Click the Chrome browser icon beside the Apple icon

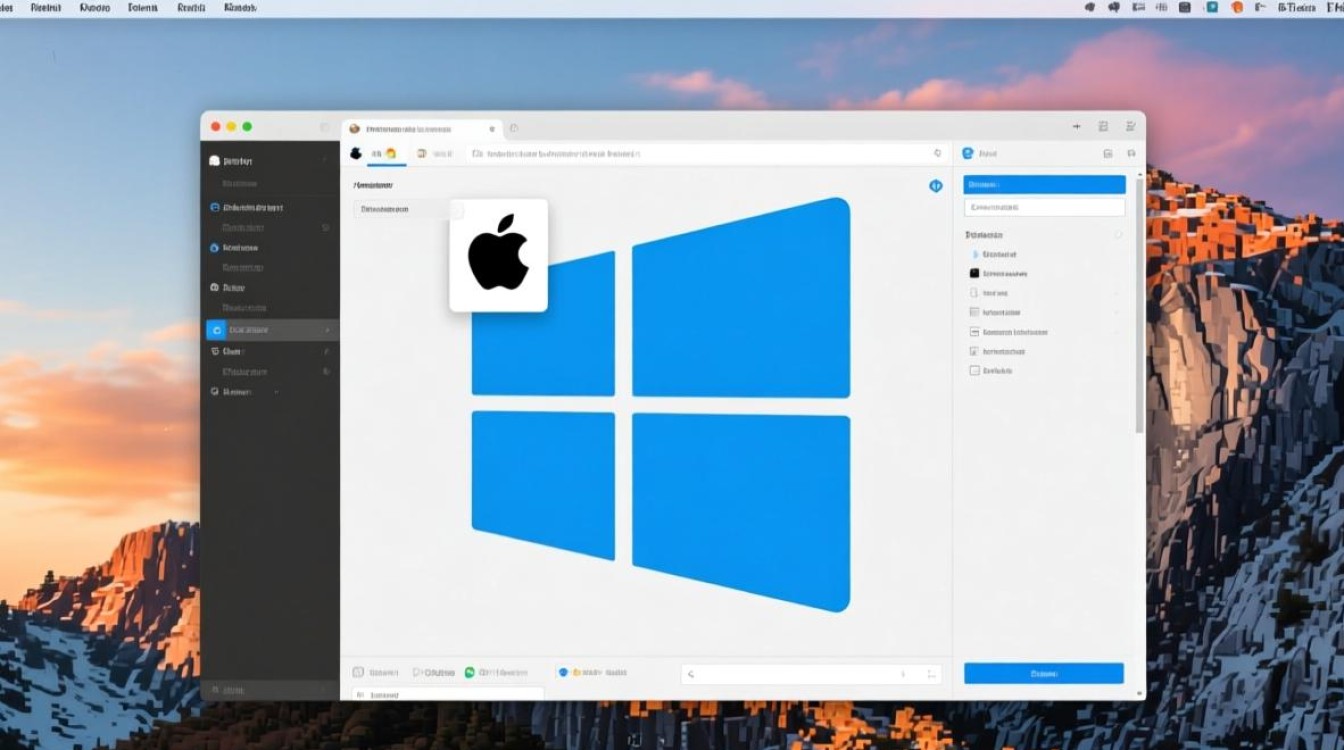pyautogui.click(x=390, y=153)
